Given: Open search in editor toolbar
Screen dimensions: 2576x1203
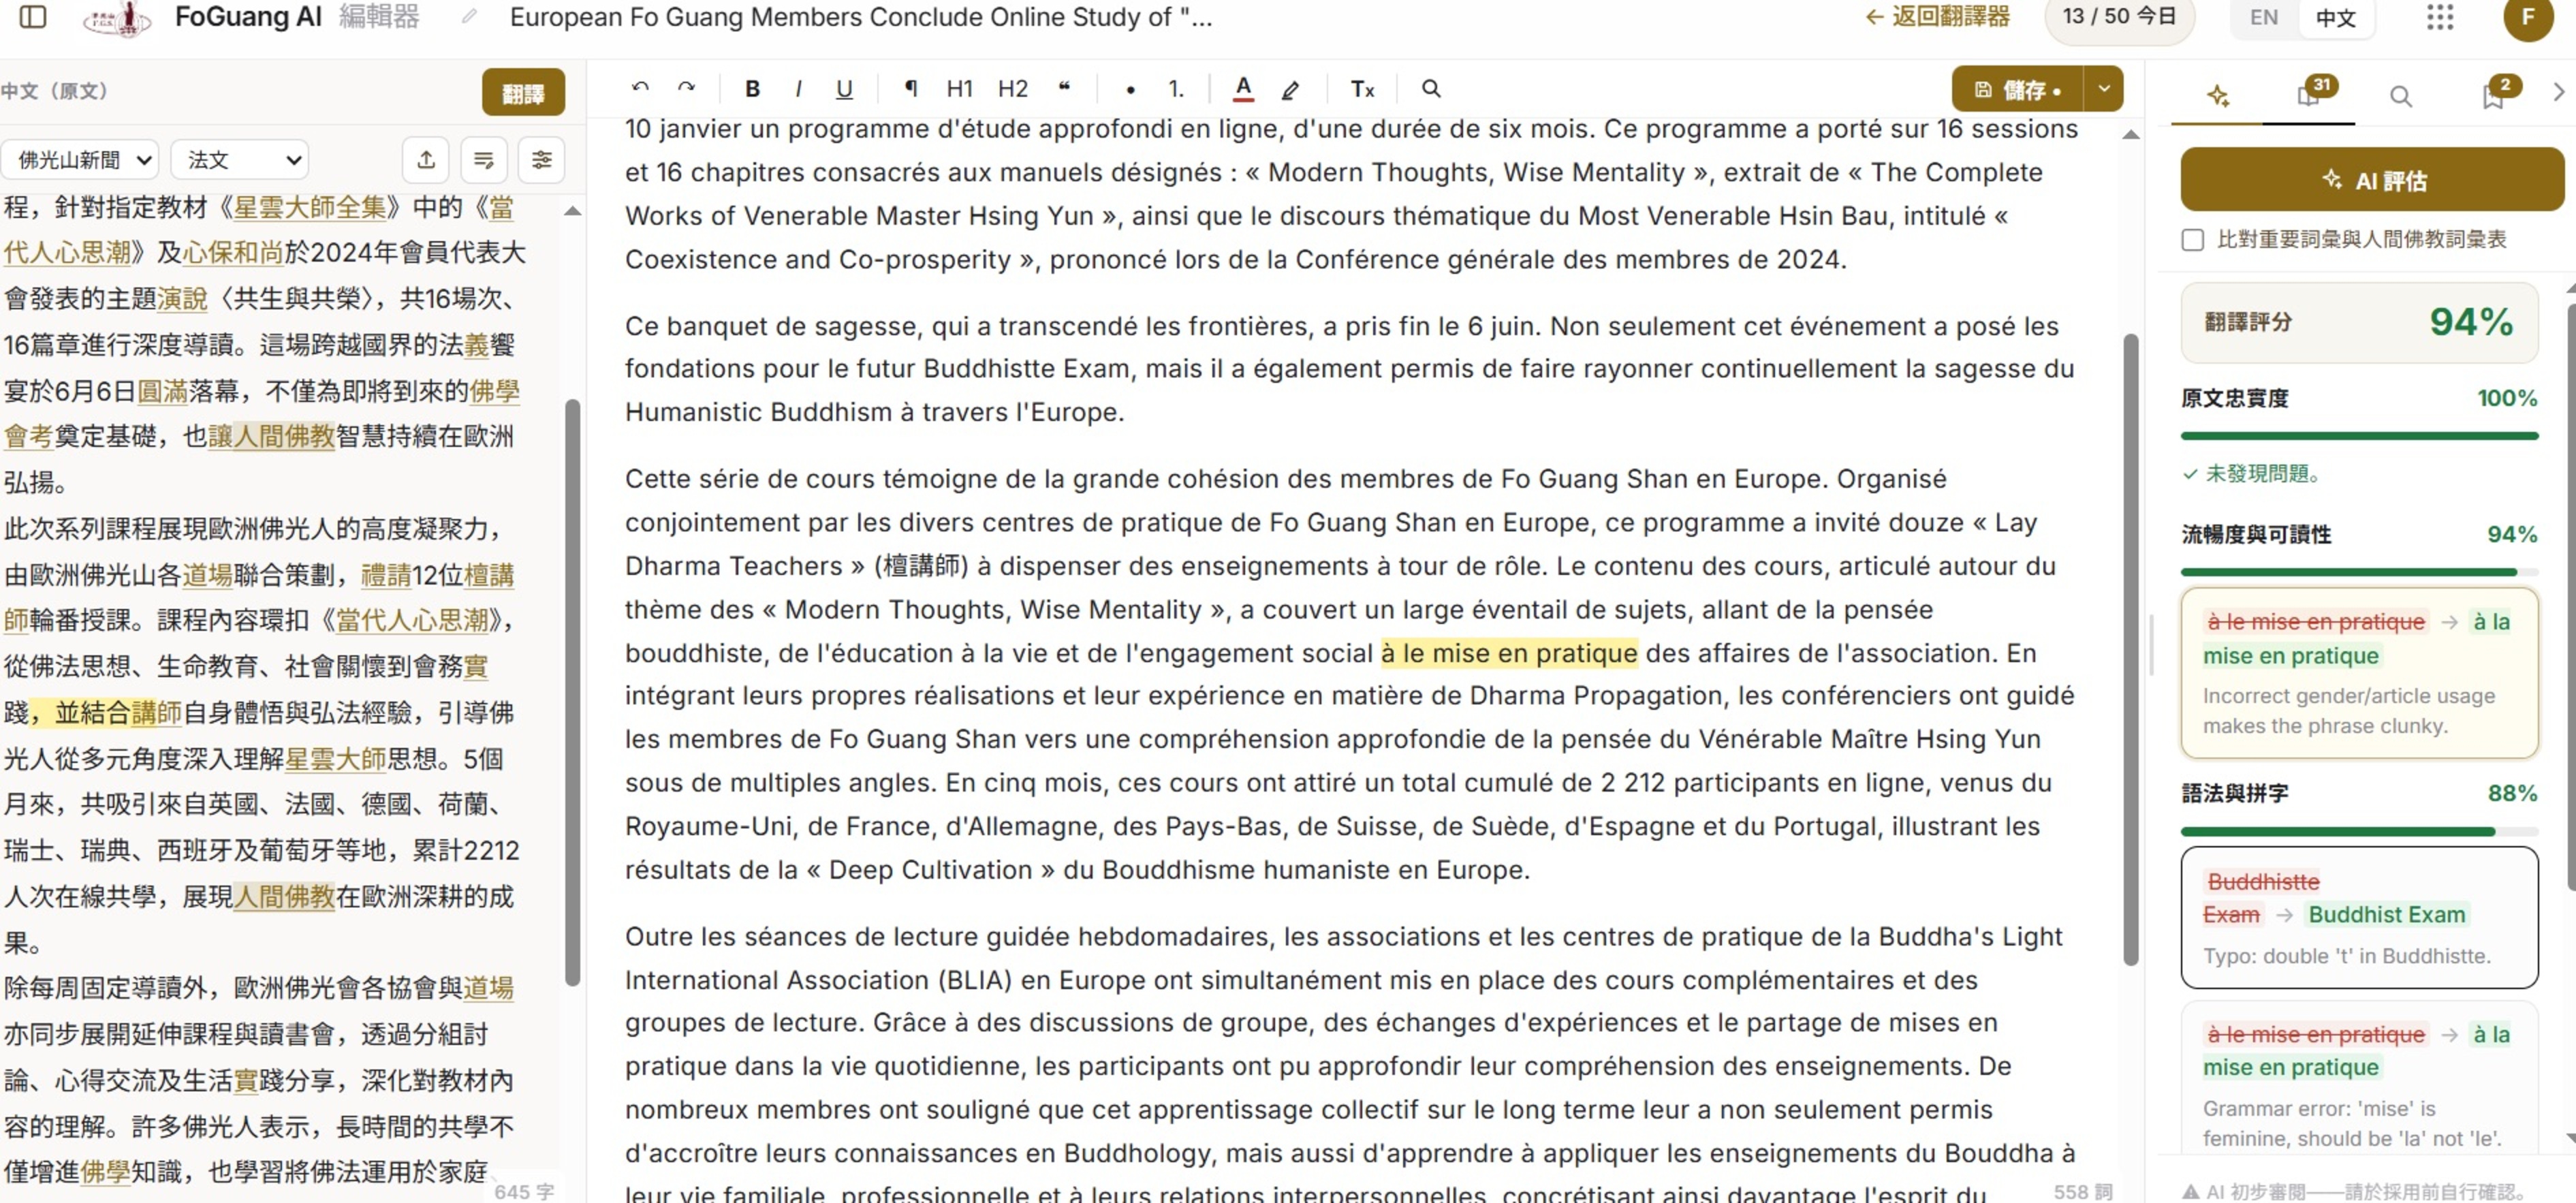Looking at the screenshot, I should pyautogui.click(x=1431, y=88).
